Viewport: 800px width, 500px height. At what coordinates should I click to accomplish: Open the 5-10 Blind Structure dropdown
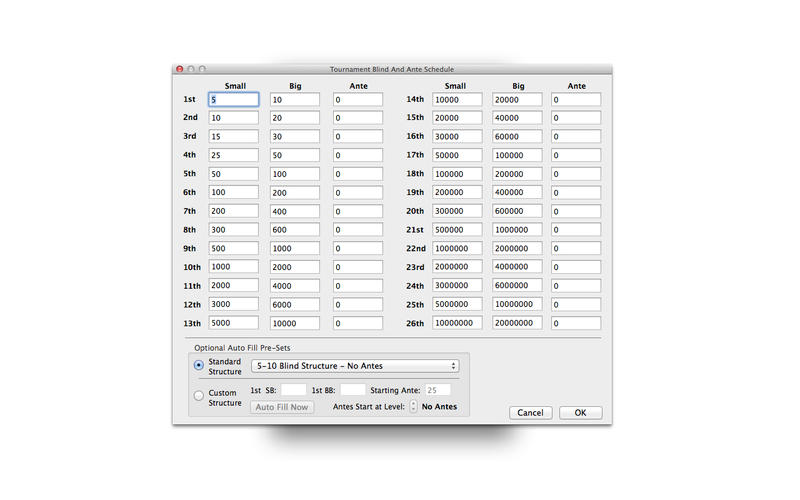click(x=355, y=366)
